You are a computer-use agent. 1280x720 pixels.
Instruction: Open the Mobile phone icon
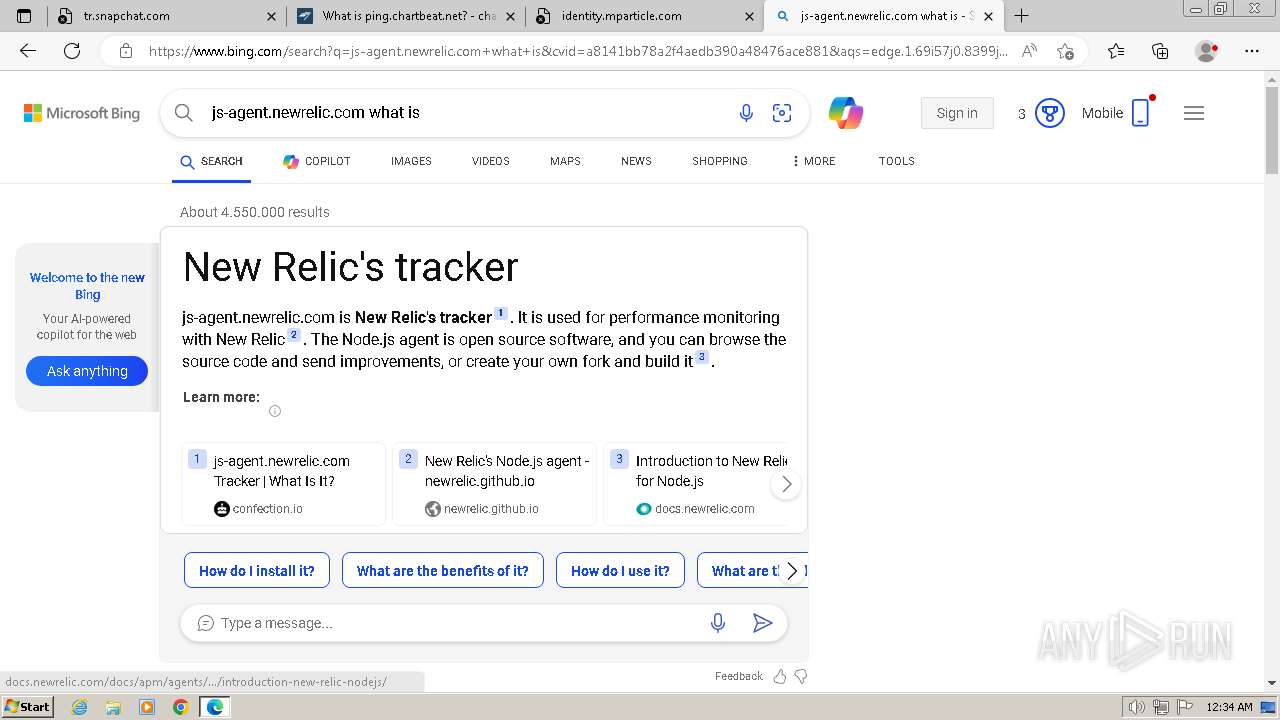pyautogui.click(x=1141, y=113)
